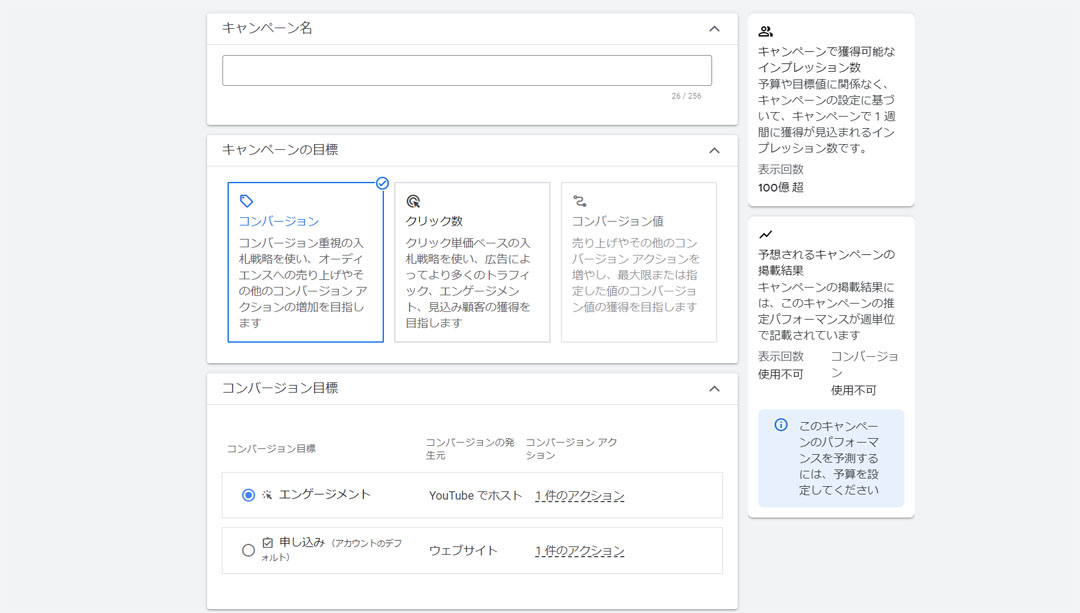Choose the クリック数 goal card title

tap(434, 221)
